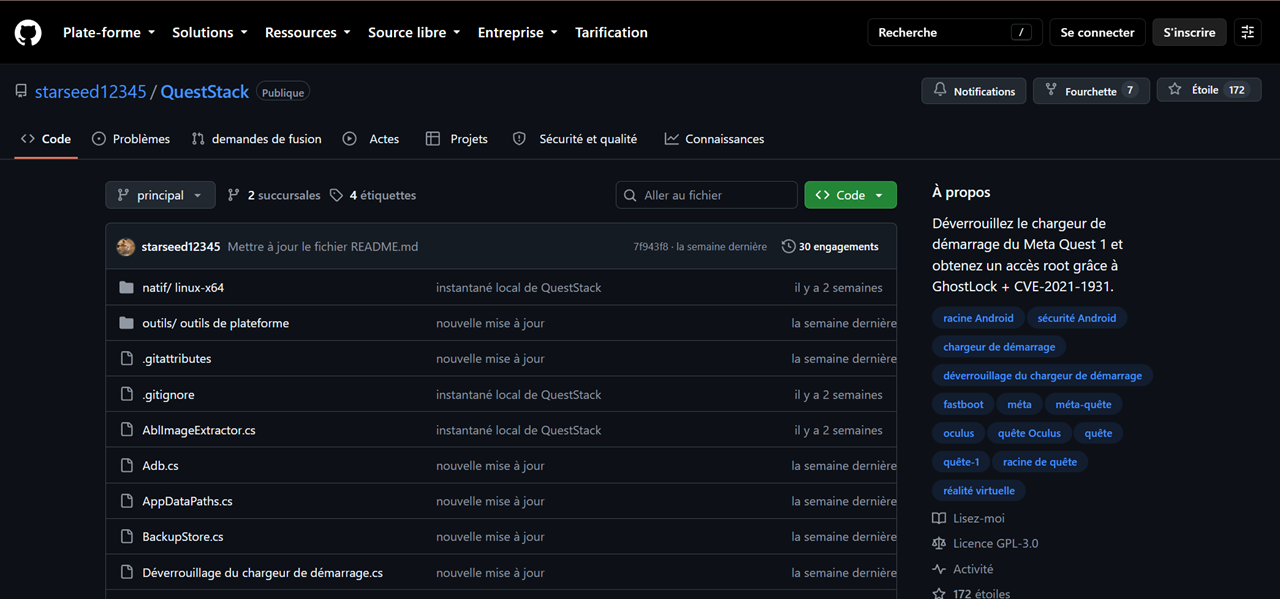The height and width of the screenshot is (599, 1280).
Task: Click the file icon next to .gitignore
Action: tap(126, 394)
